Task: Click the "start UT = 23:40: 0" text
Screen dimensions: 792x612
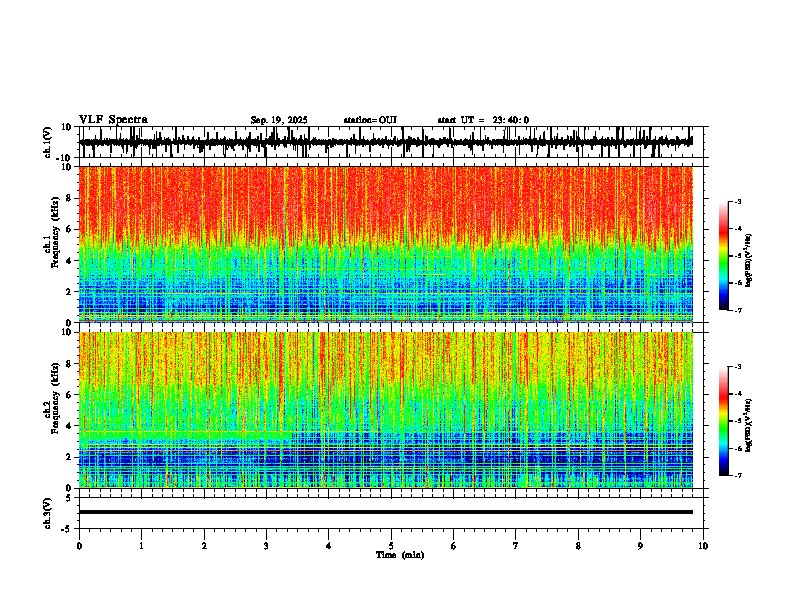Action: (x=483, y=120)
